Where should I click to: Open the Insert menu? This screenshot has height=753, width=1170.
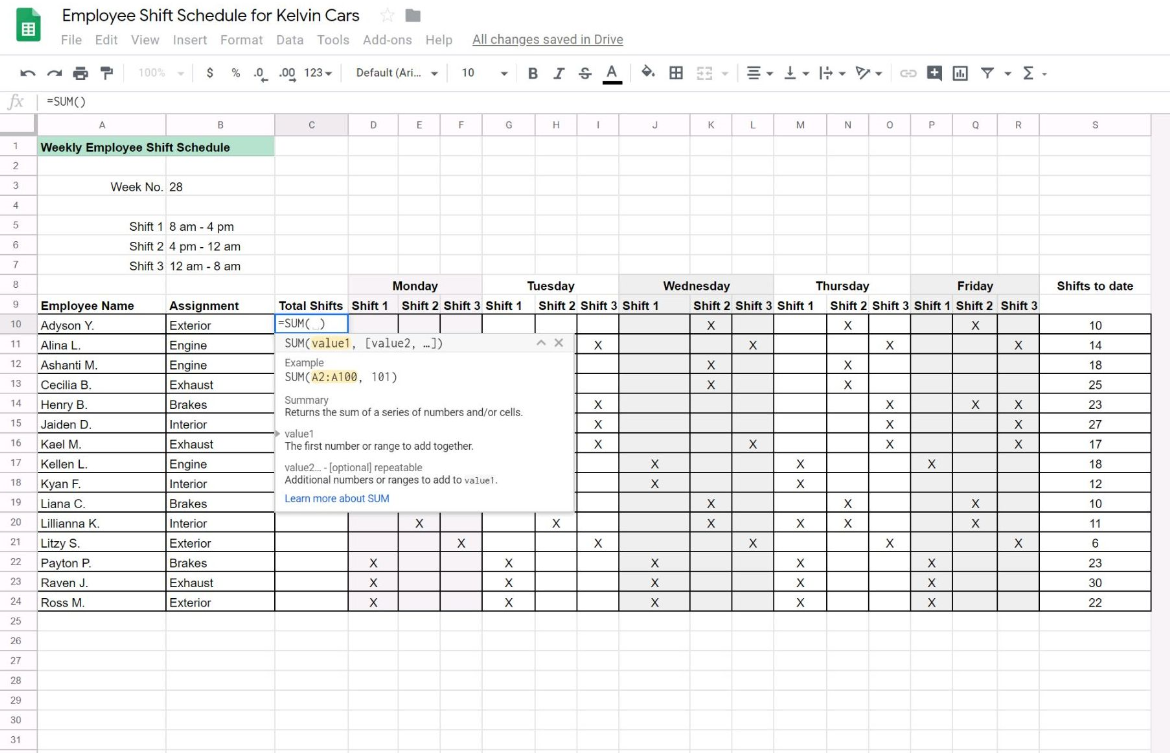(x=190, y=40)
